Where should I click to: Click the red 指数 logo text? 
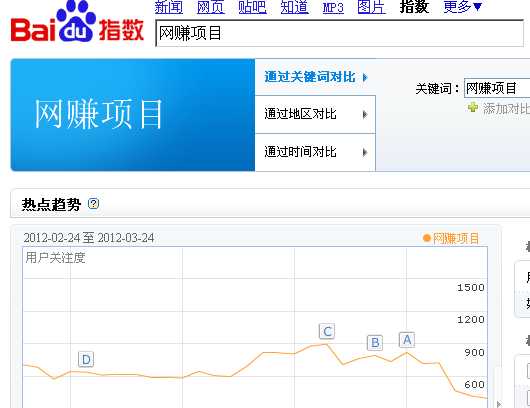click(121, 30)
